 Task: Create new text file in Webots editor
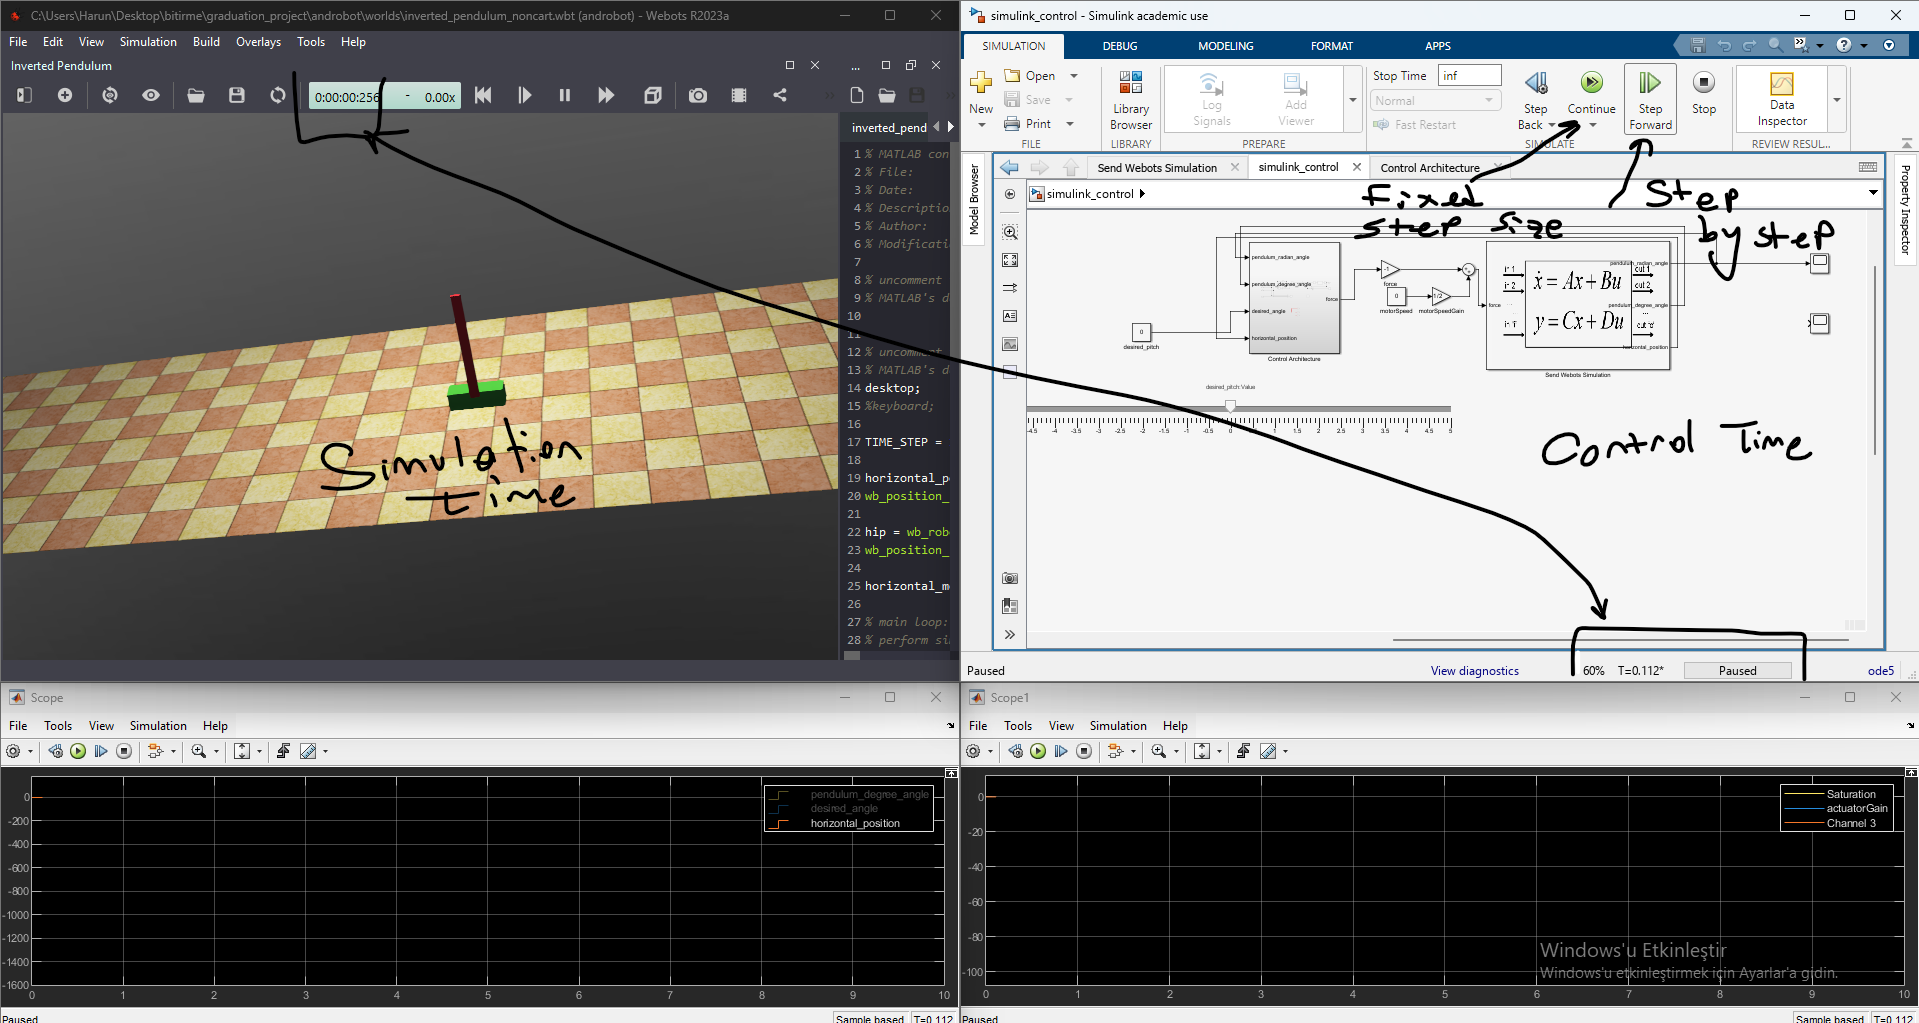pyautogui.click(x=857, y=95)
